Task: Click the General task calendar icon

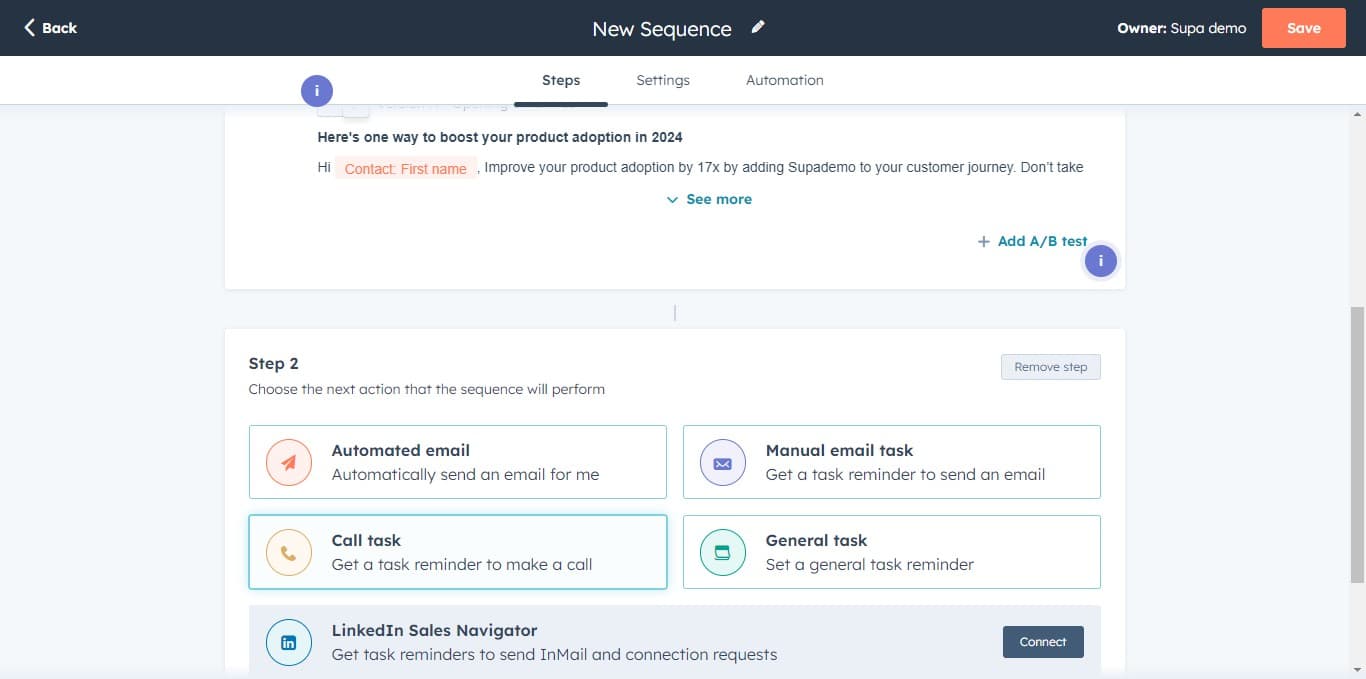Action: [x=722, y=551]
